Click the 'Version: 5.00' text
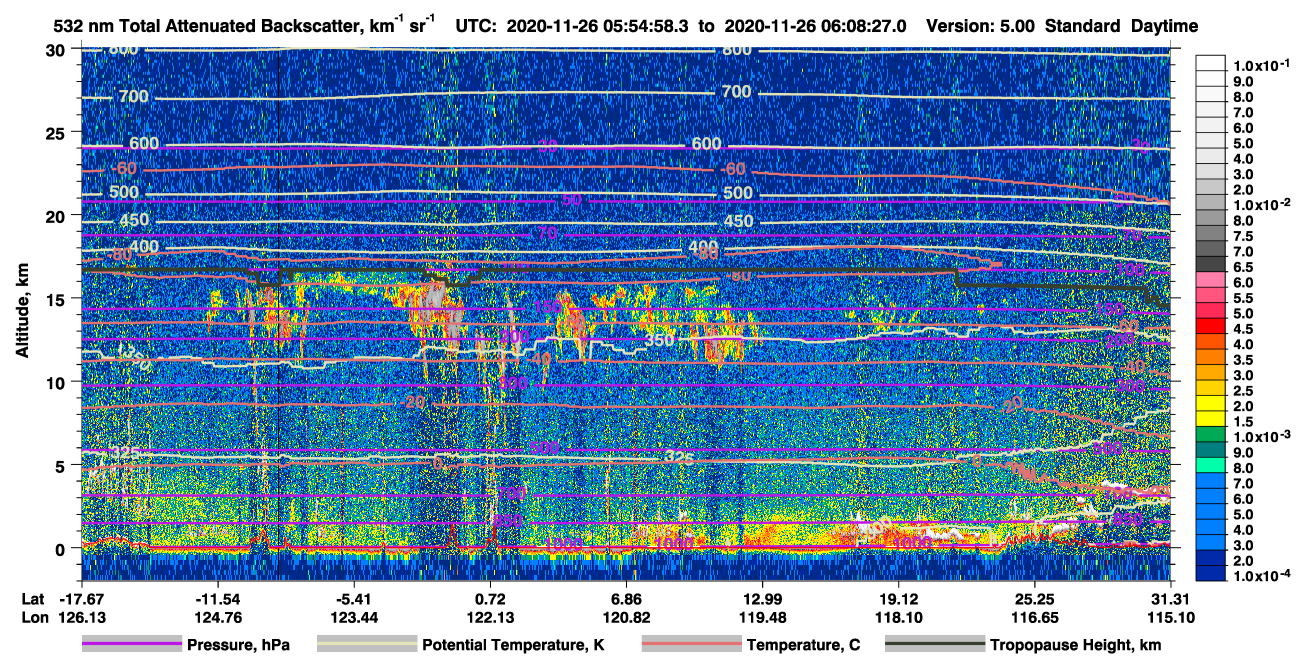This screenshot has height=667, width=1300. coord(982,26)
